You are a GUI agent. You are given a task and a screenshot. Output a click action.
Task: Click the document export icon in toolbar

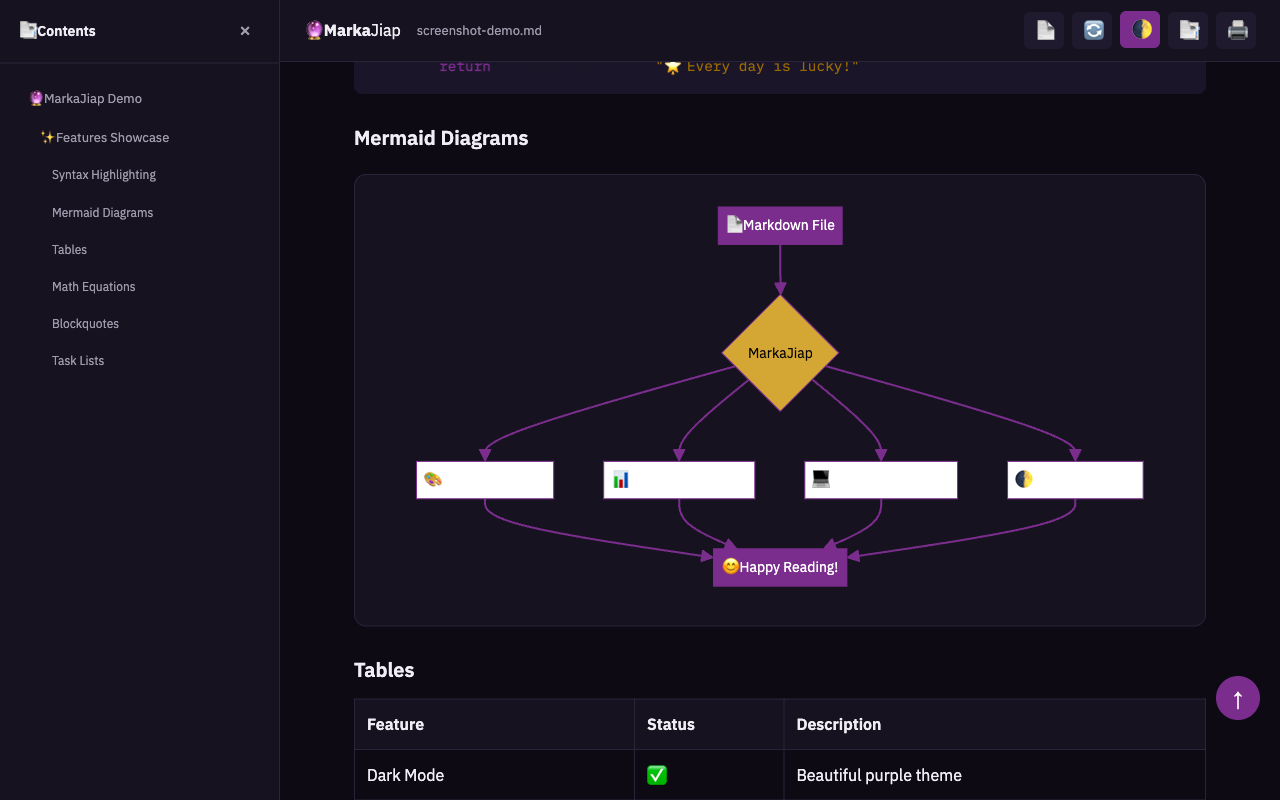point(1188,30)
